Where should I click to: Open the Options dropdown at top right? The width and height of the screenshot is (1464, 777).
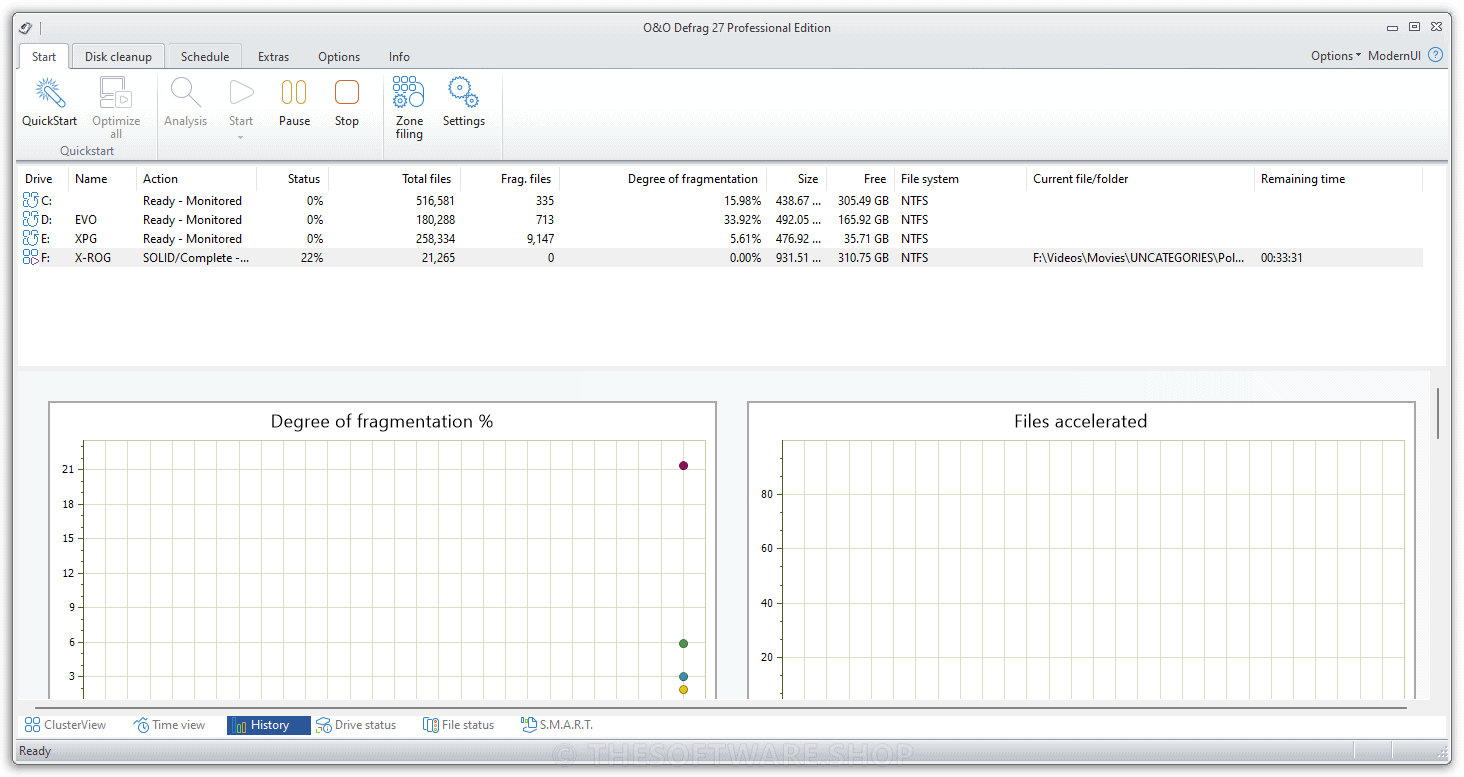click(x=1336, y=56)
